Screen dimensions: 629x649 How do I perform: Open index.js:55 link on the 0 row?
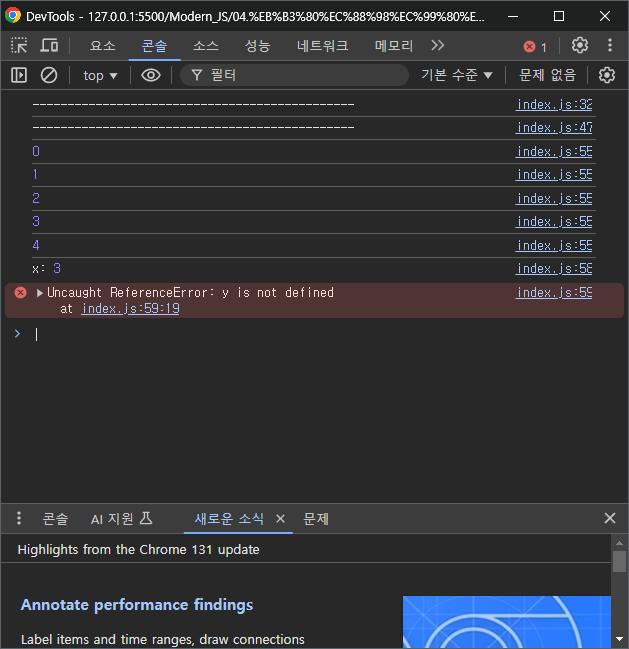pos(554,151)
